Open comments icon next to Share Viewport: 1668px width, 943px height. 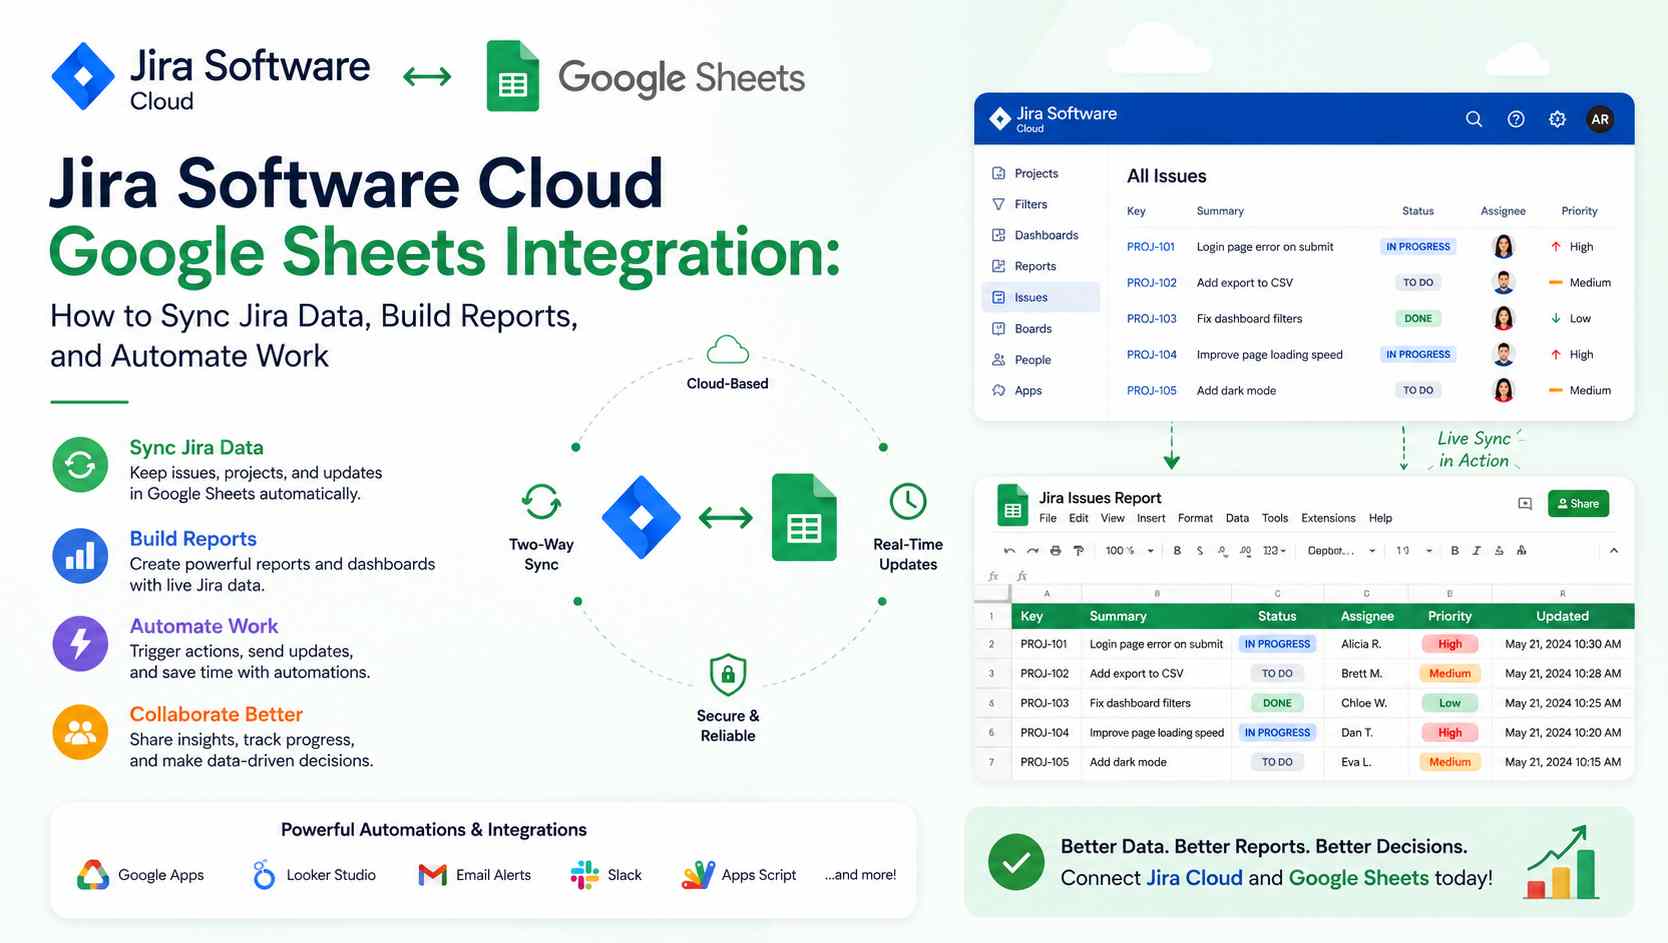pos(1525,504)
